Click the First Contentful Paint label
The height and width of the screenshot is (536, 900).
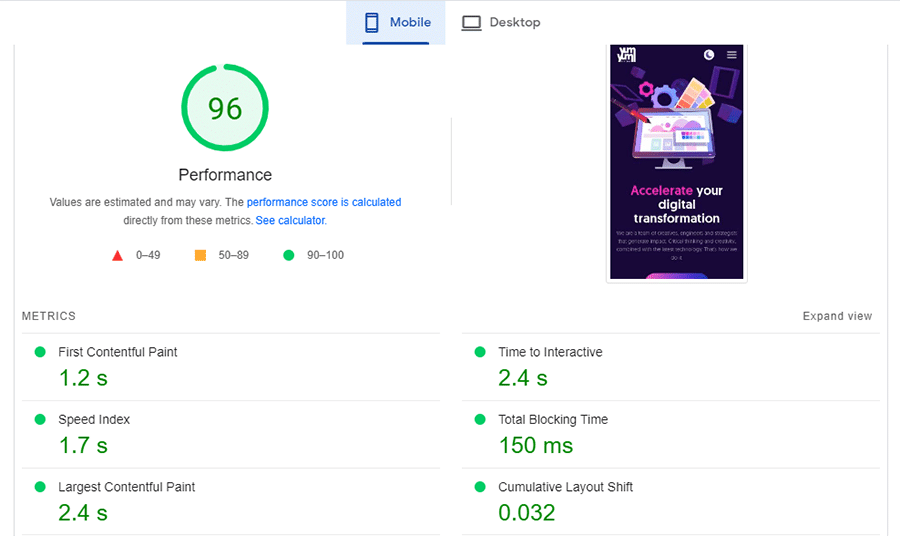click(x=118, y=352)
